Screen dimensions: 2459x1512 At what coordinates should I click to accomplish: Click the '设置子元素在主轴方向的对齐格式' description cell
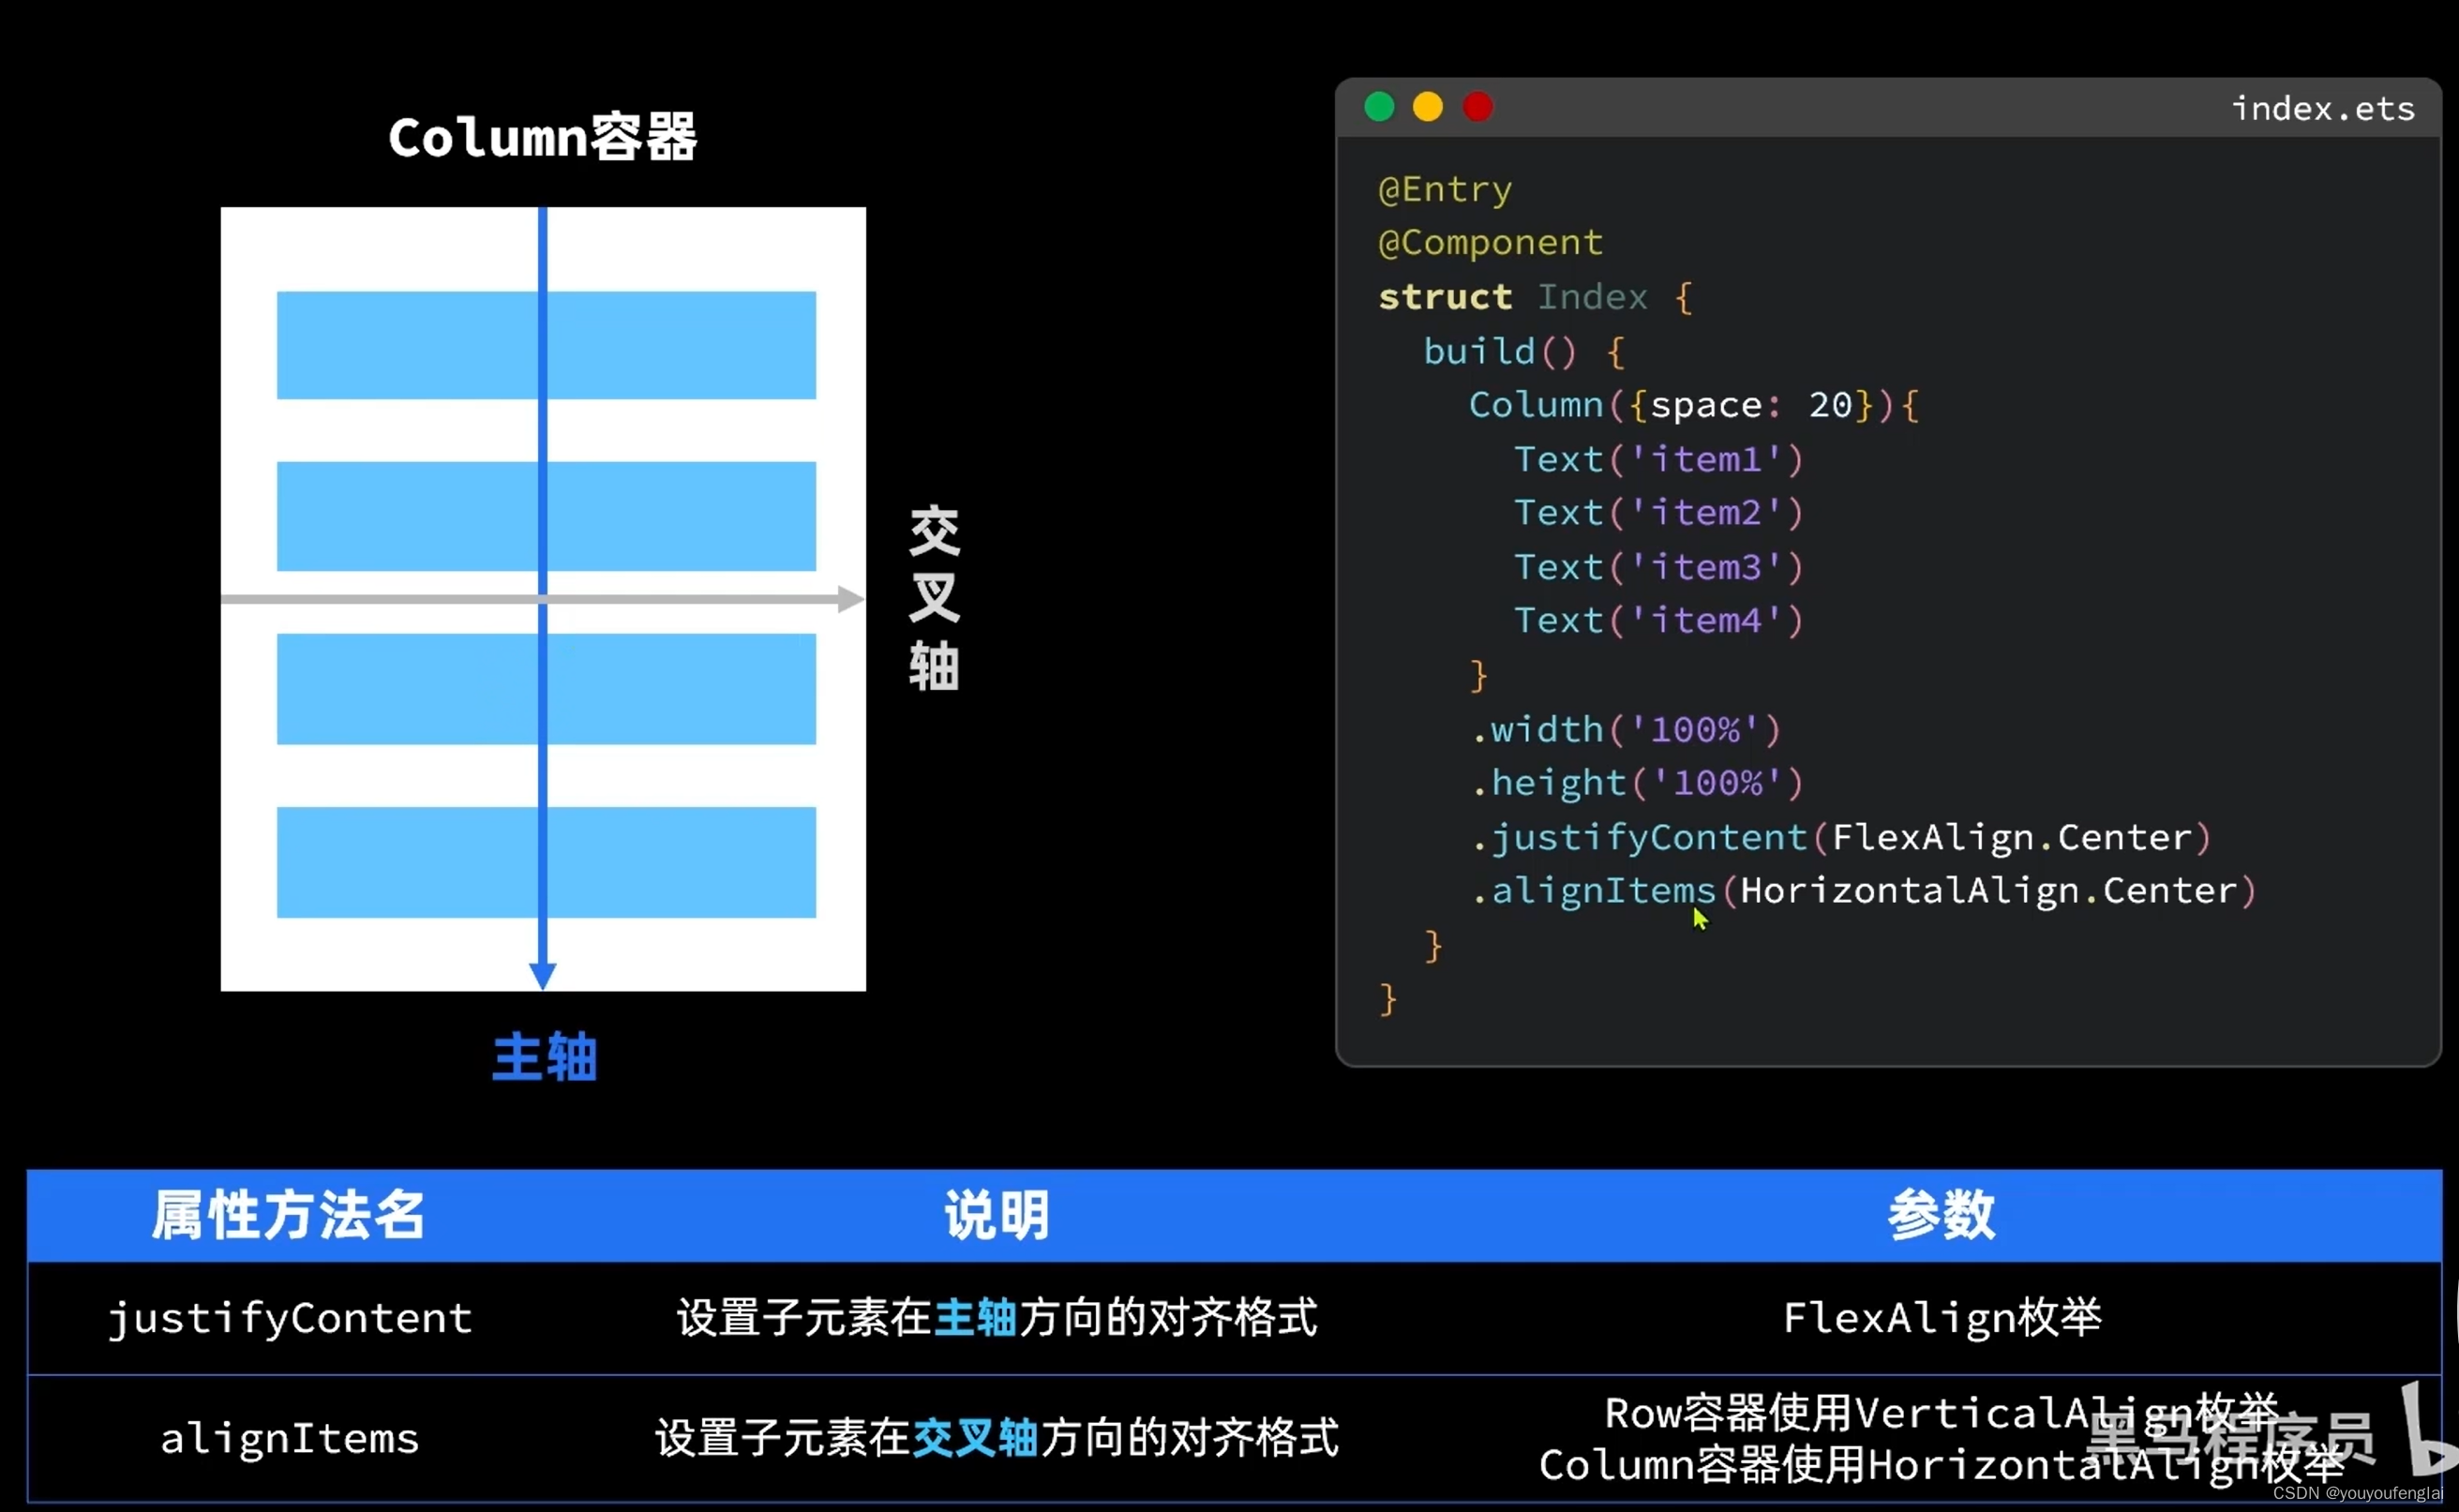pyautogui.click(x=997, y=1317)
